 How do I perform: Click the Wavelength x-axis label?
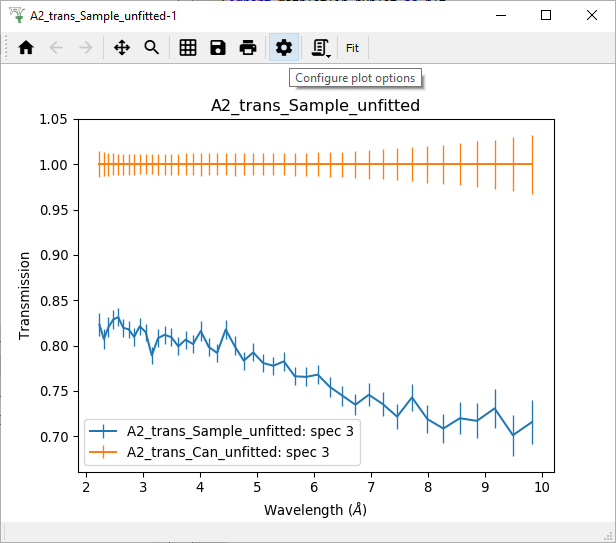(x=315, y=510)
